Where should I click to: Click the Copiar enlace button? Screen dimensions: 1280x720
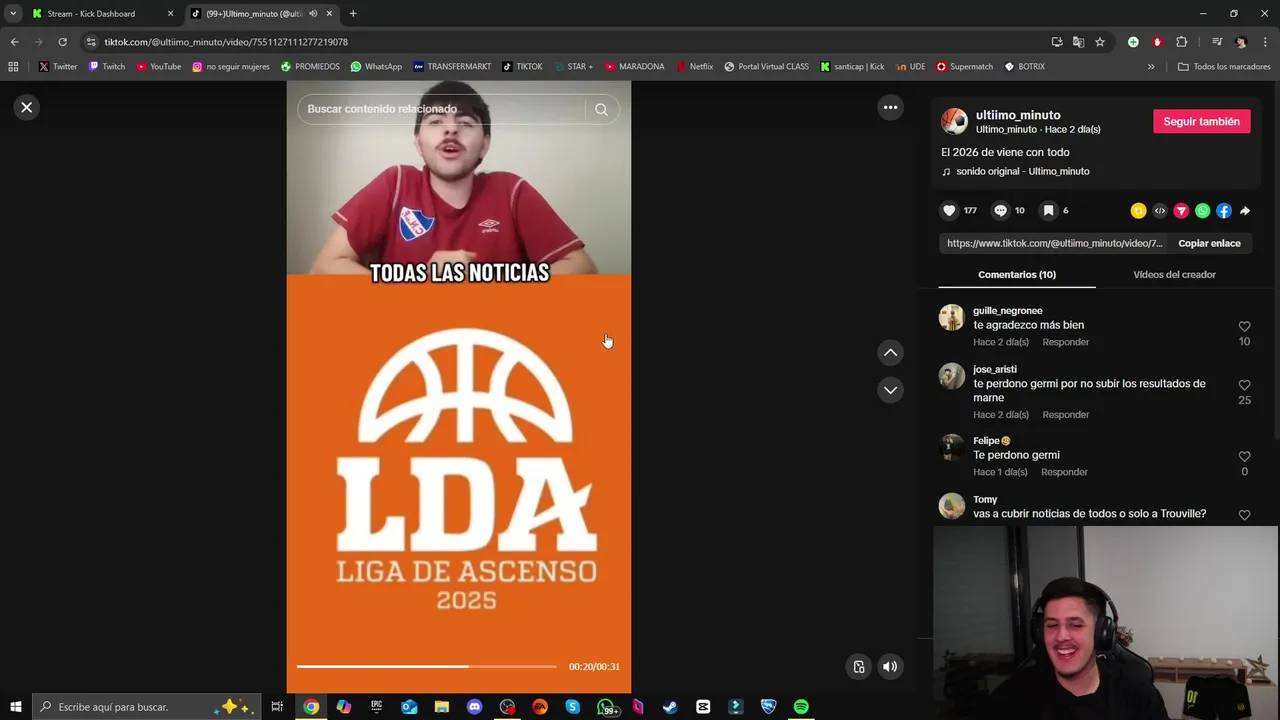pyautogui.click(x=1209, y=243)
